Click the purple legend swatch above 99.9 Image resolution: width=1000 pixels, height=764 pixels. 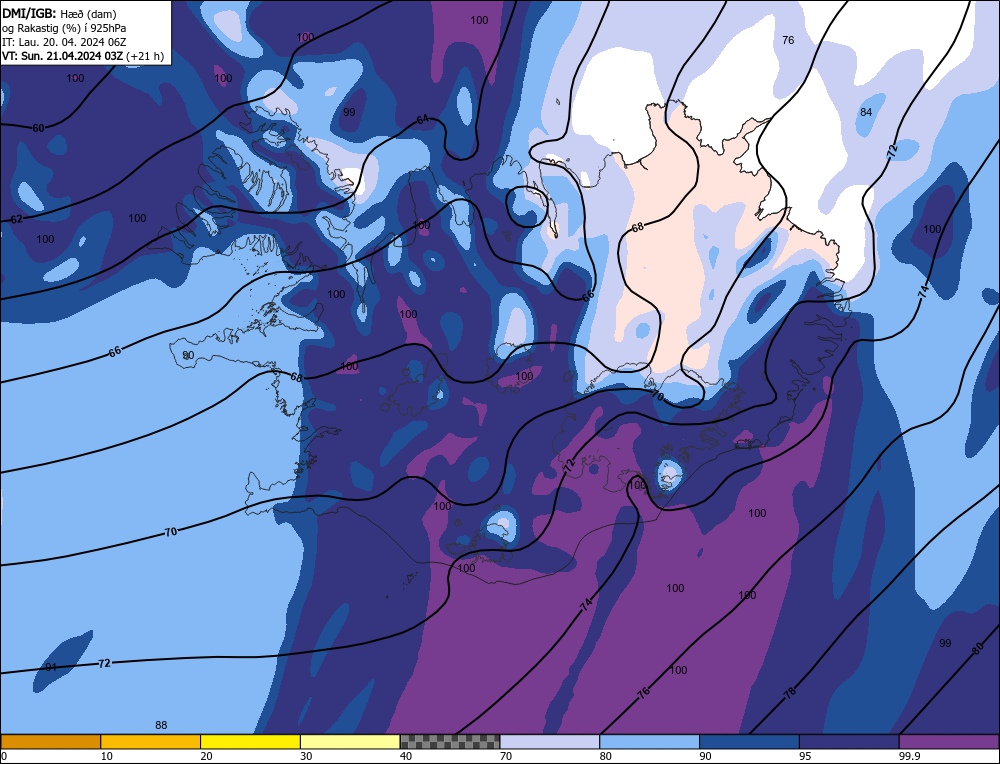point(949,742)
